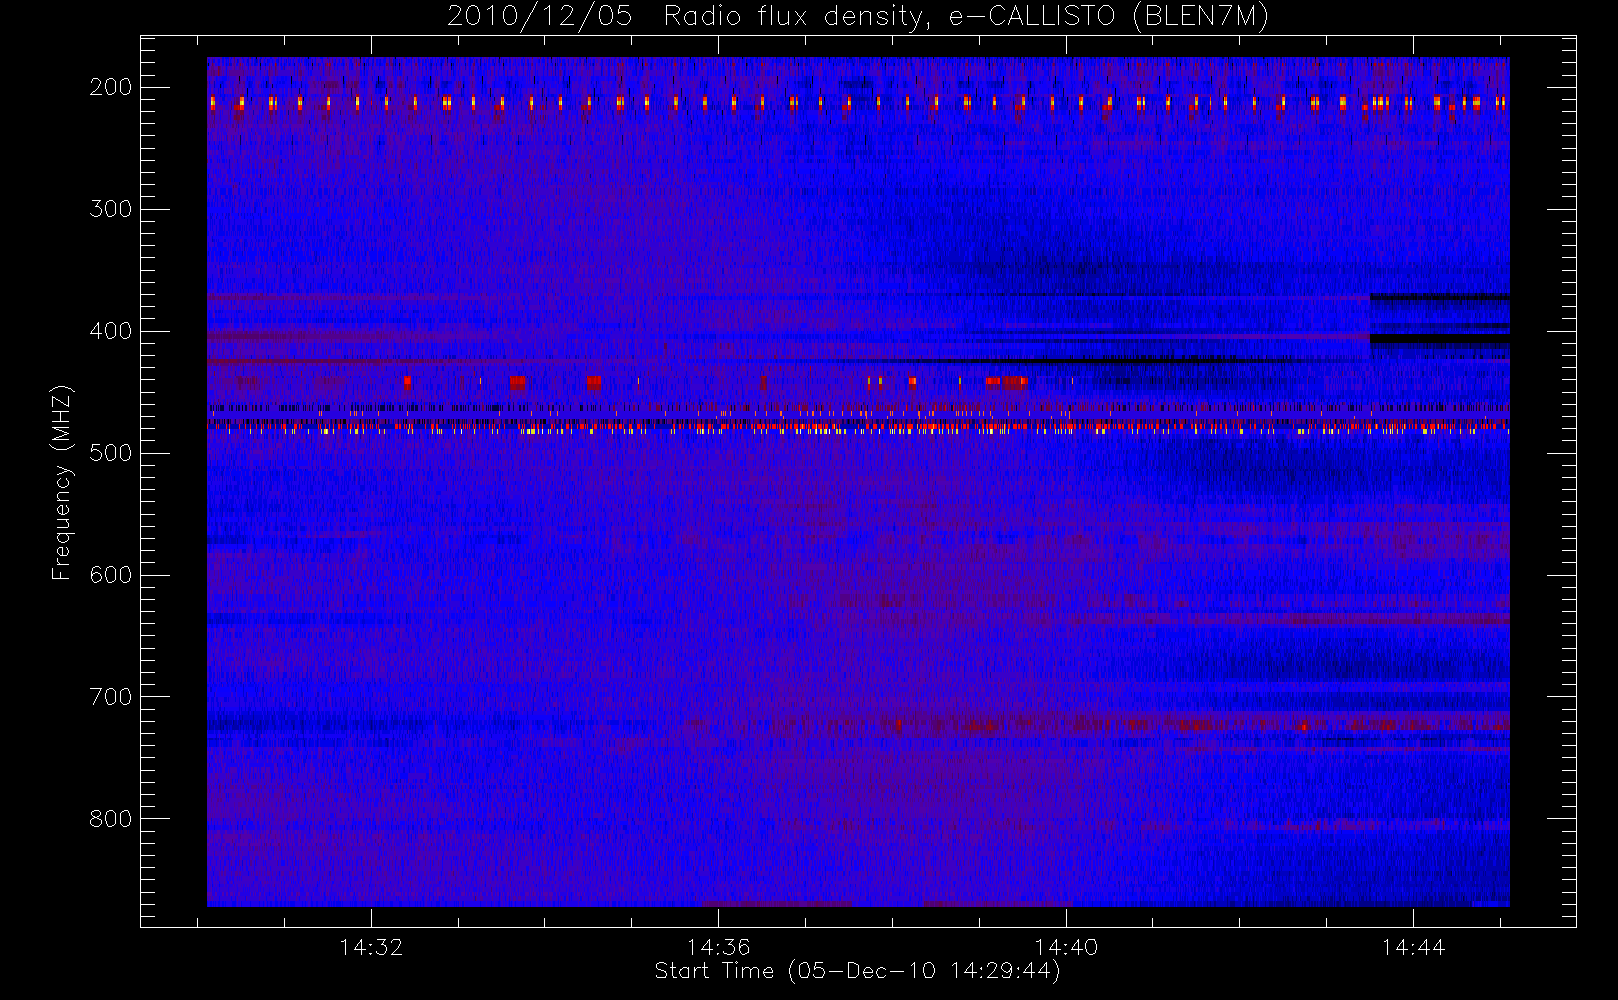The width and height of the screenshot is (1618, 1000).
Task: Select the 500 frequency tick label
Action: click(111, 453)
